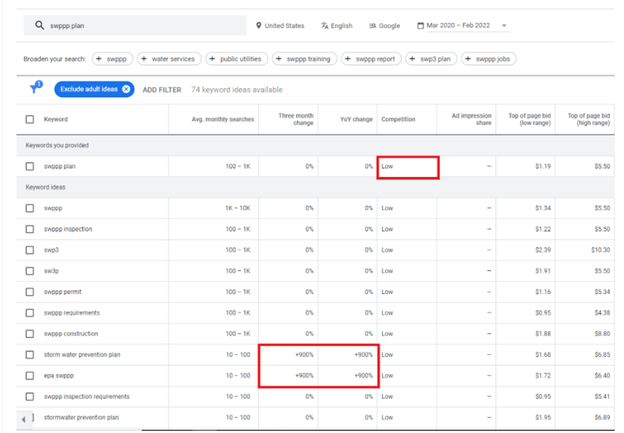Check the 'swppp permit' row checkbox
The width and height of the screenshot is (624, 433).
point(30,292)
